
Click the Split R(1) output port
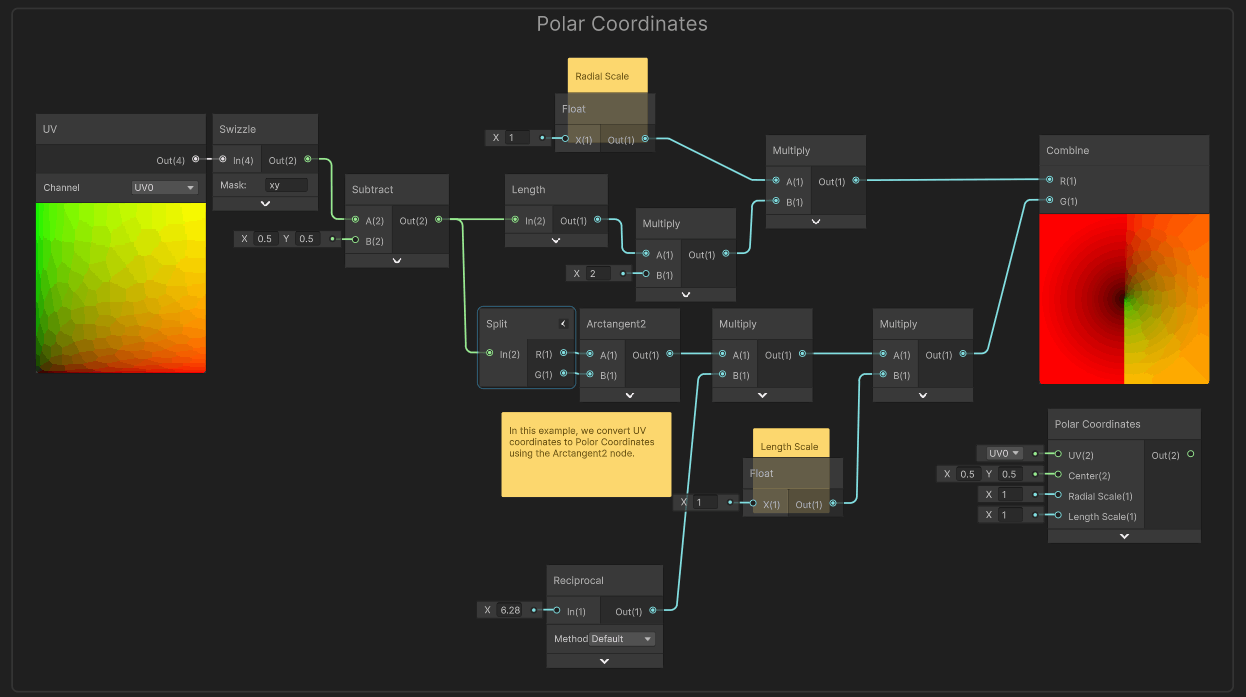(564, 354)
